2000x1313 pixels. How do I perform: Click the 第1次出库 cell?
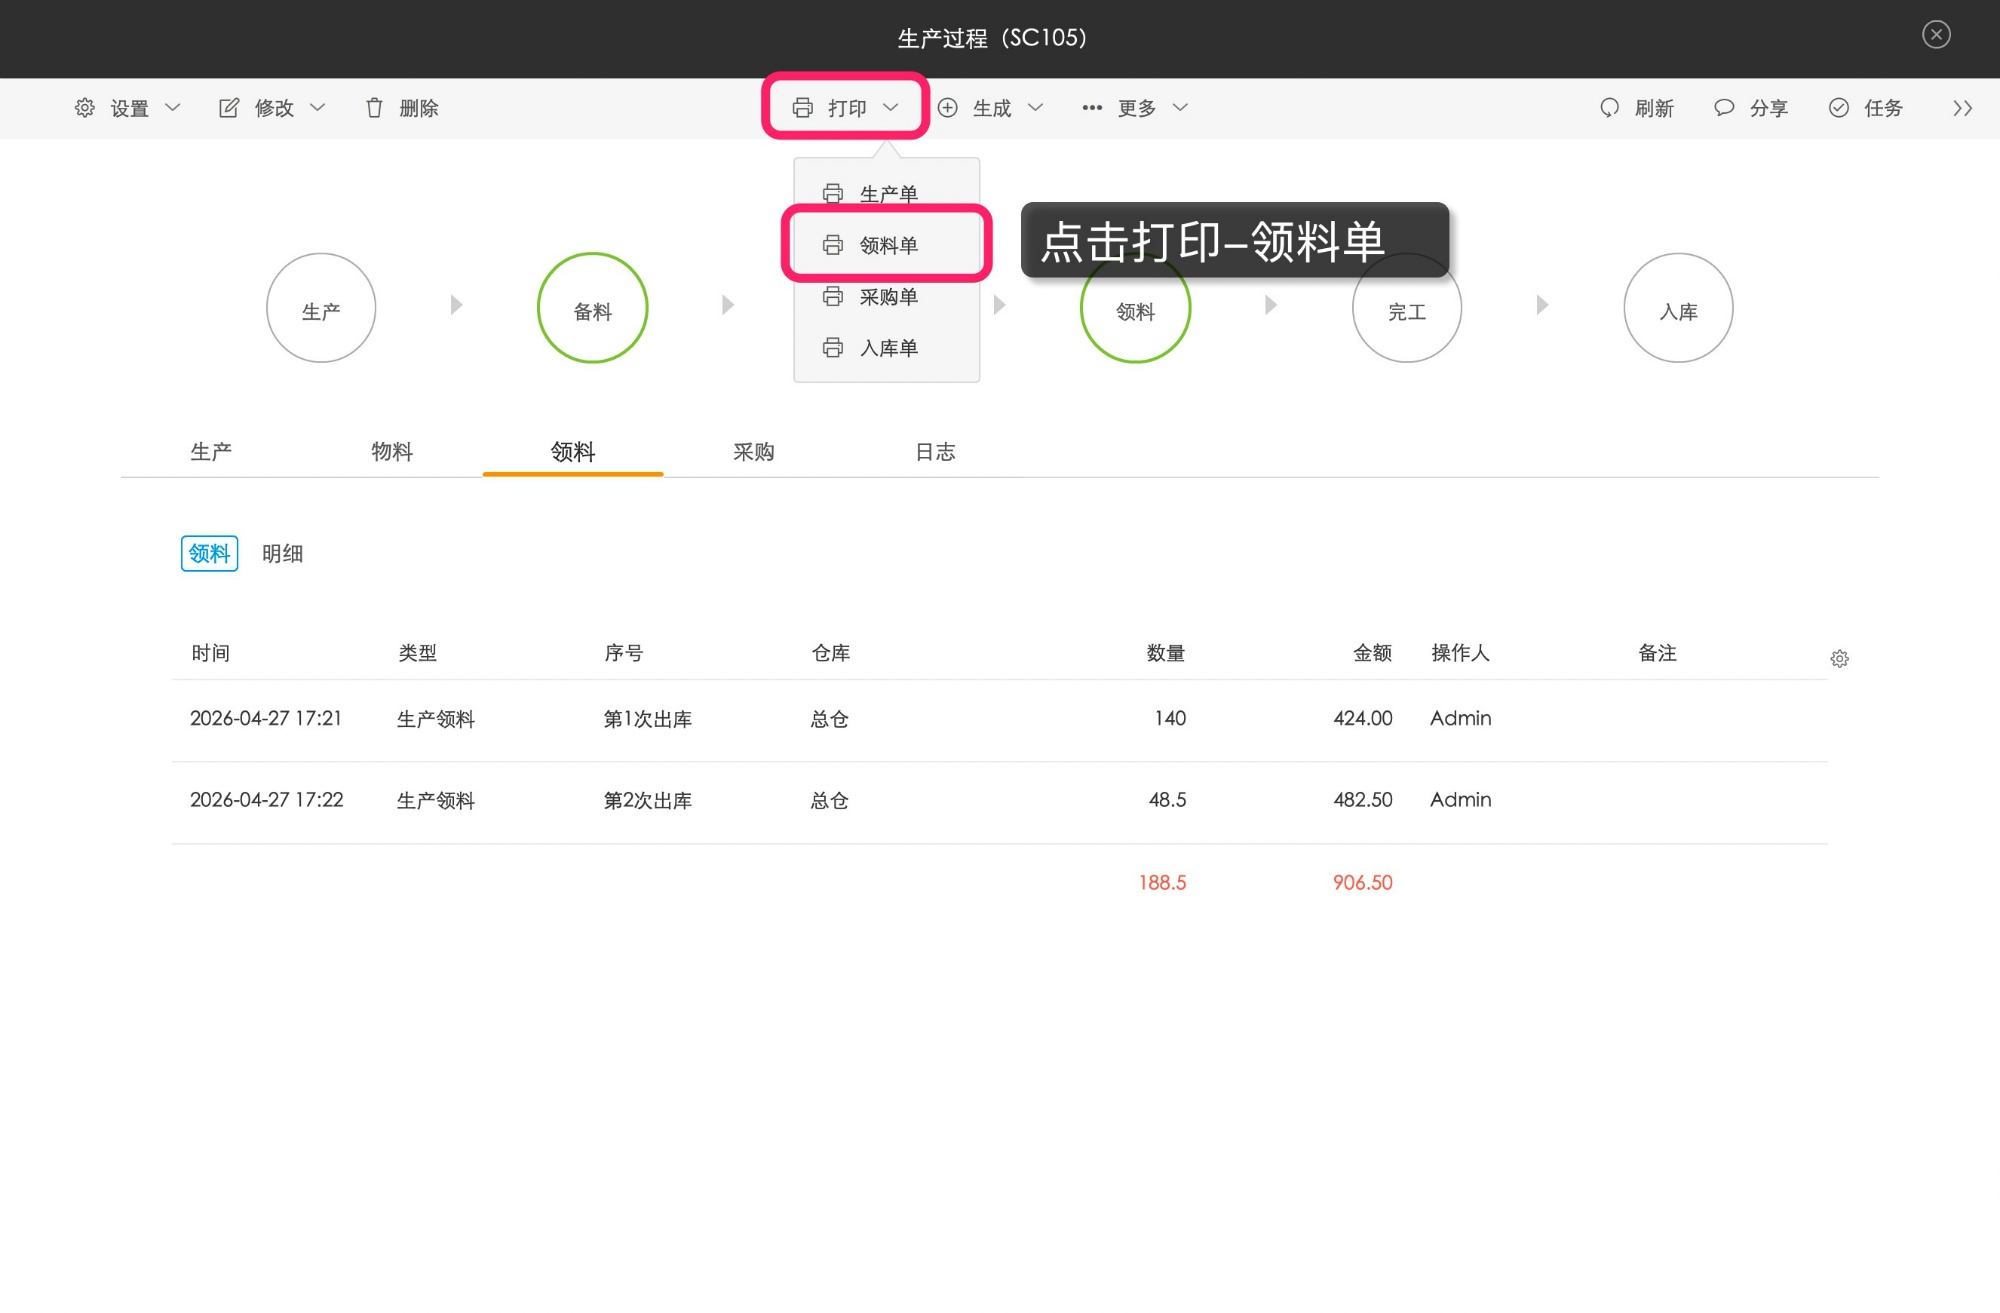click(x=648, y=719)
